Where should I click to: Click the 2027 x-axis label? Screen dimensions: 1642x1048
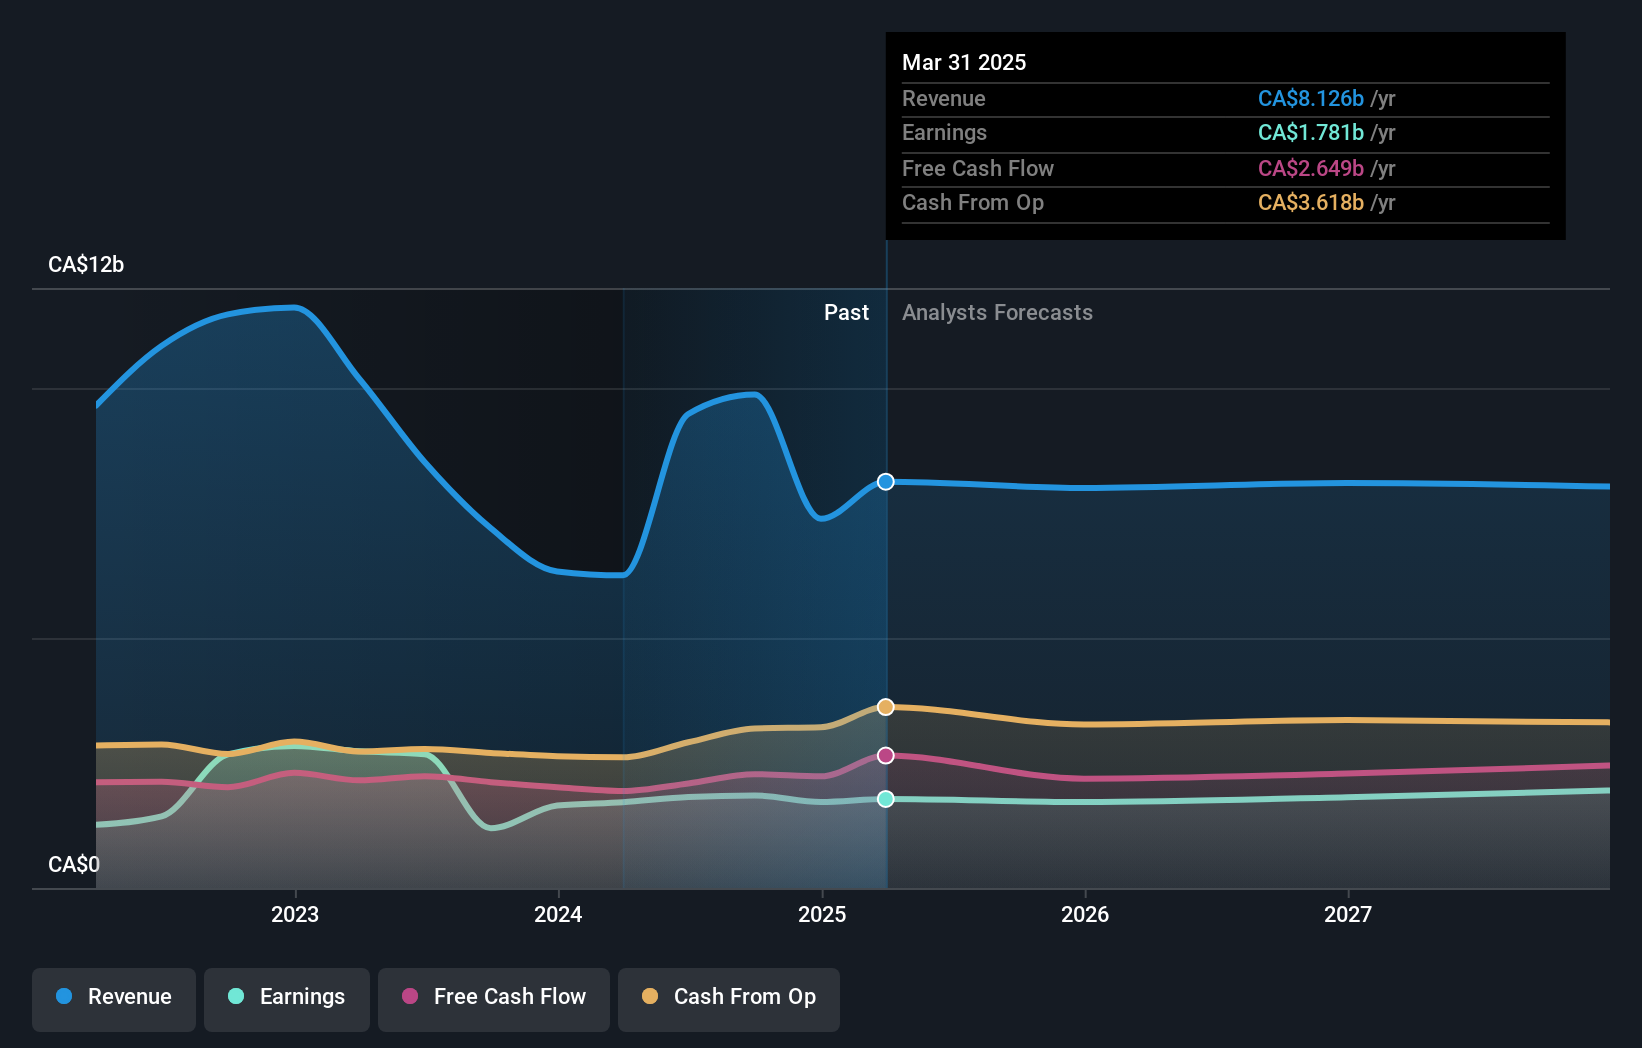point(1348,914)
